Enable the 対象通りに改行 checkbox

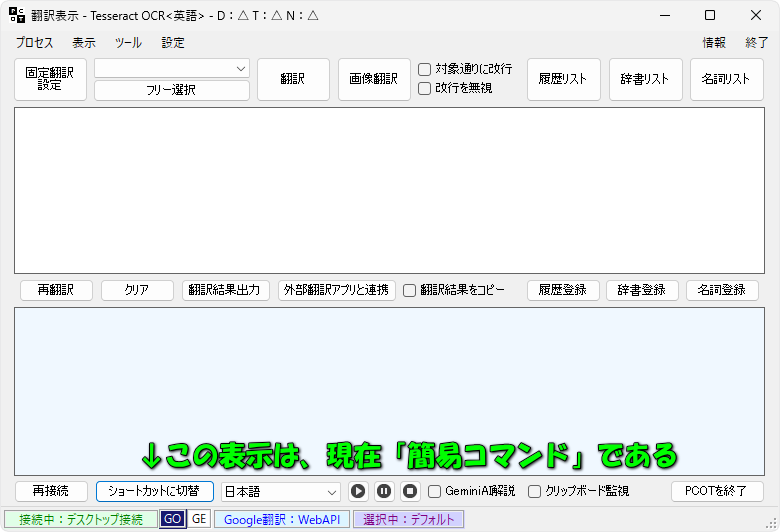pos(425,70)
